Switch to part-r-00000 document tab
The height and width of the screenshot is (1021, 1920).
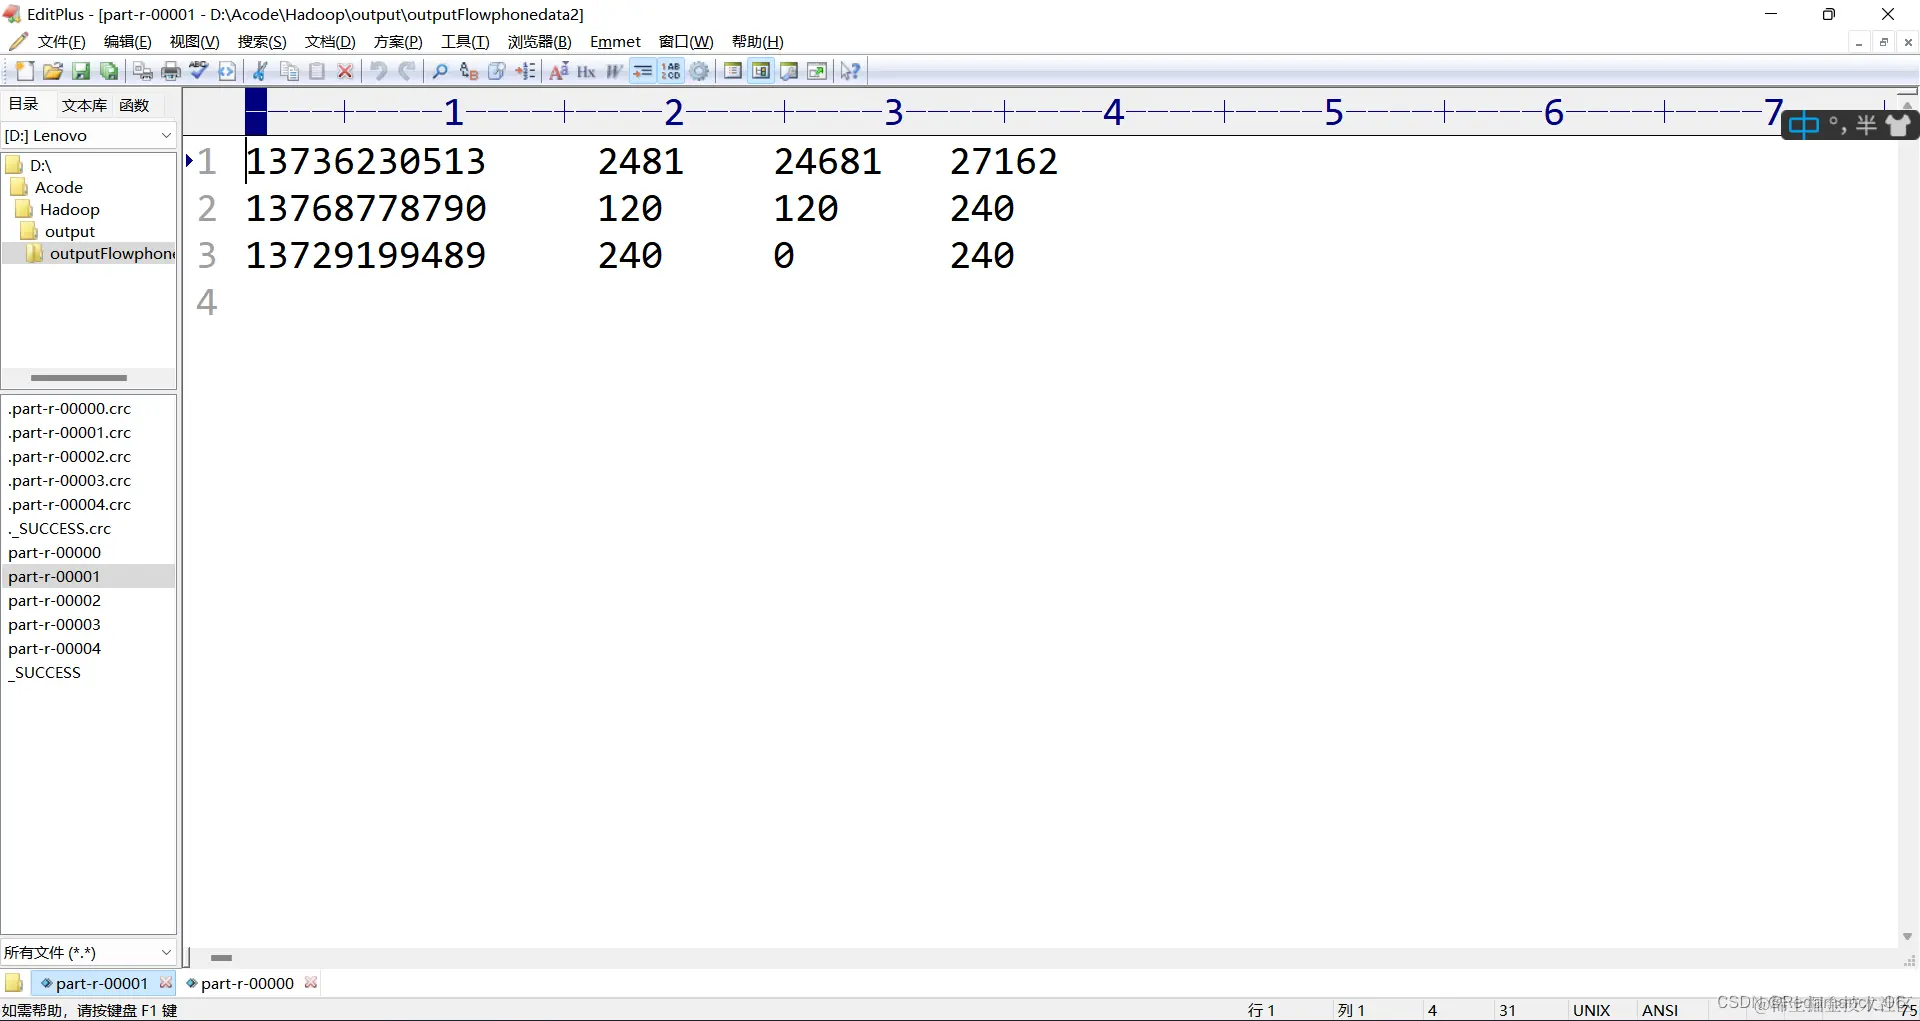coord(247,983)
